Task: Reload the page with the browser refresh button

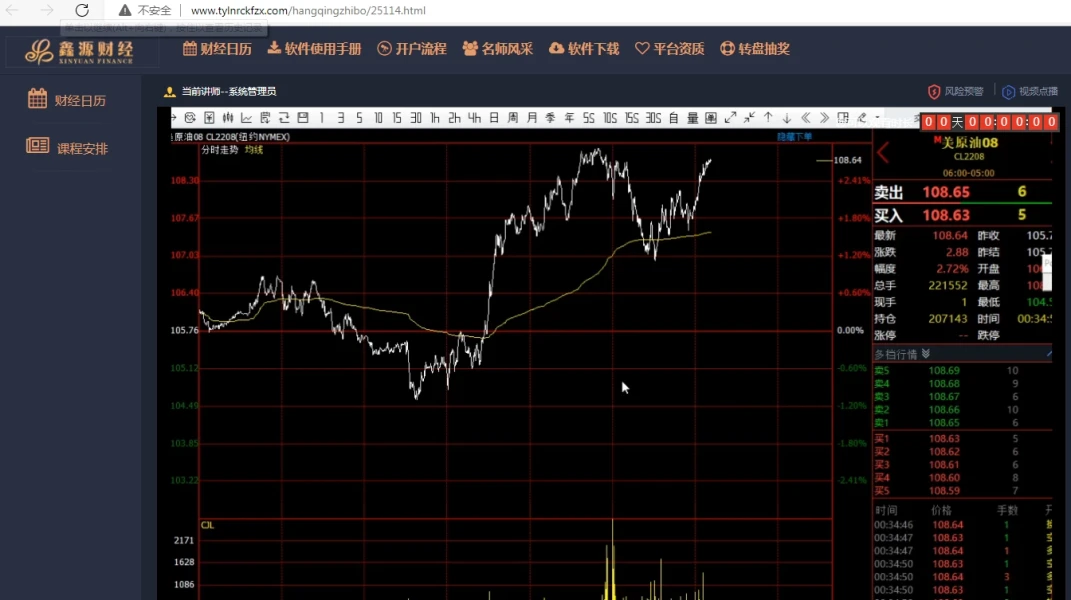Action: click(x=82, y=10)
